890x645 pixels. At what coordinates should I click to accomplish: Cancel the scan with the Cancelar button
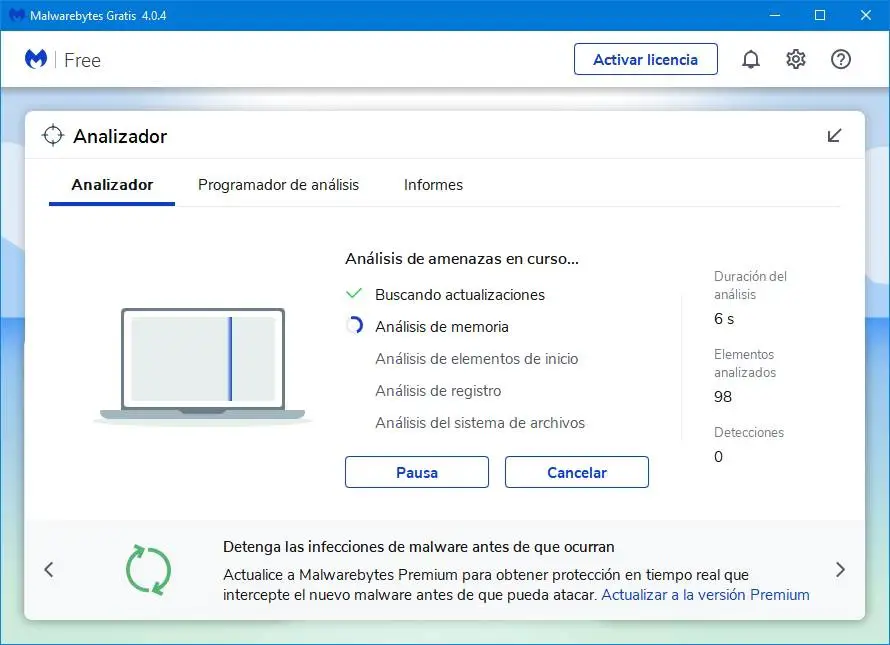click(577, 472)
